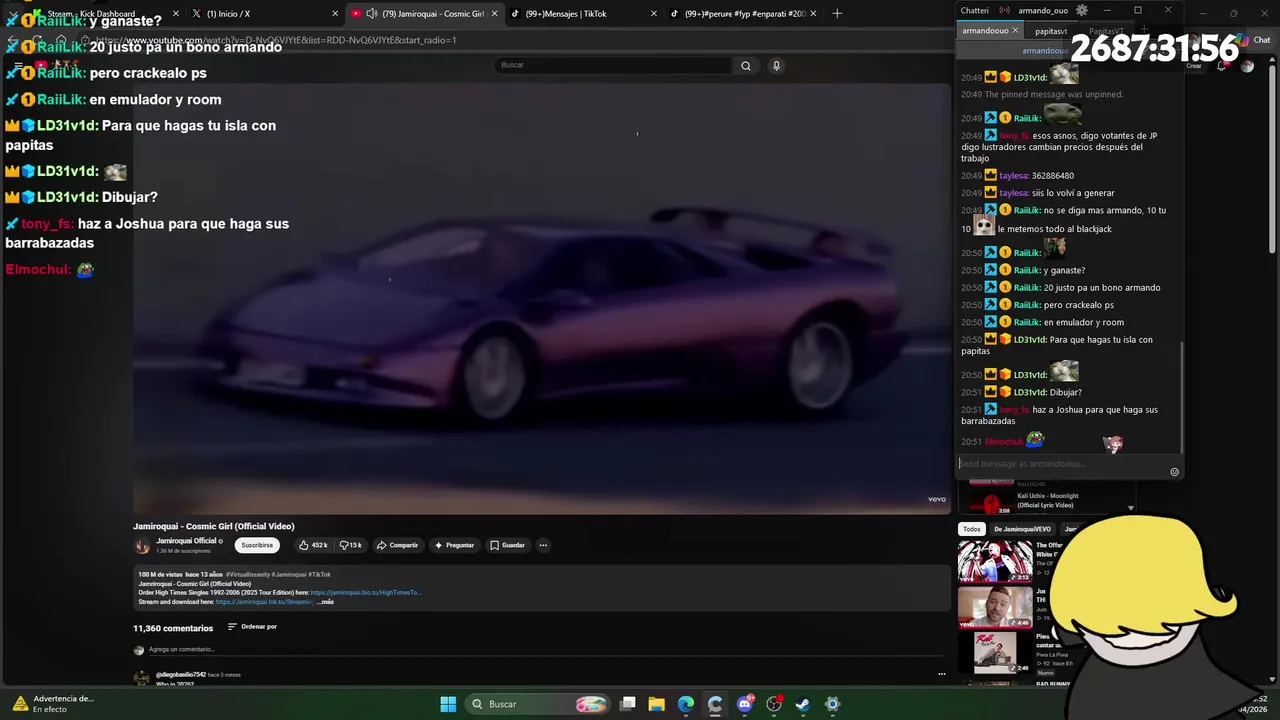1280x720 pixels.
Task: Like the Cosmic Girl video
Action: (313, 545)
